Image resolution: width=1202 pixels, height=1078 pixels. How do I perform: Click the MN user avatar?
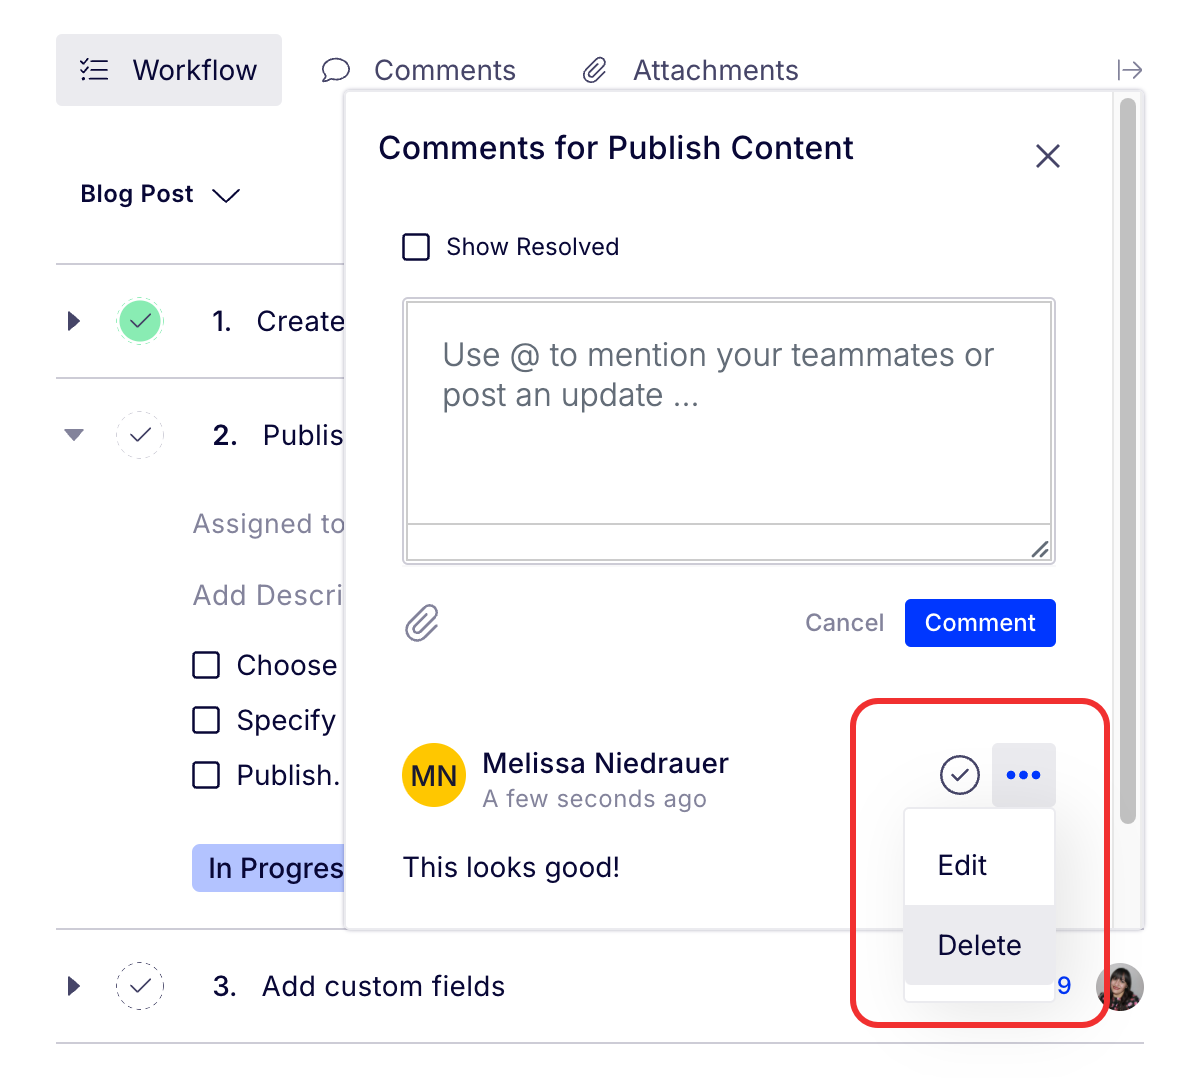click(x=434, y=775)
